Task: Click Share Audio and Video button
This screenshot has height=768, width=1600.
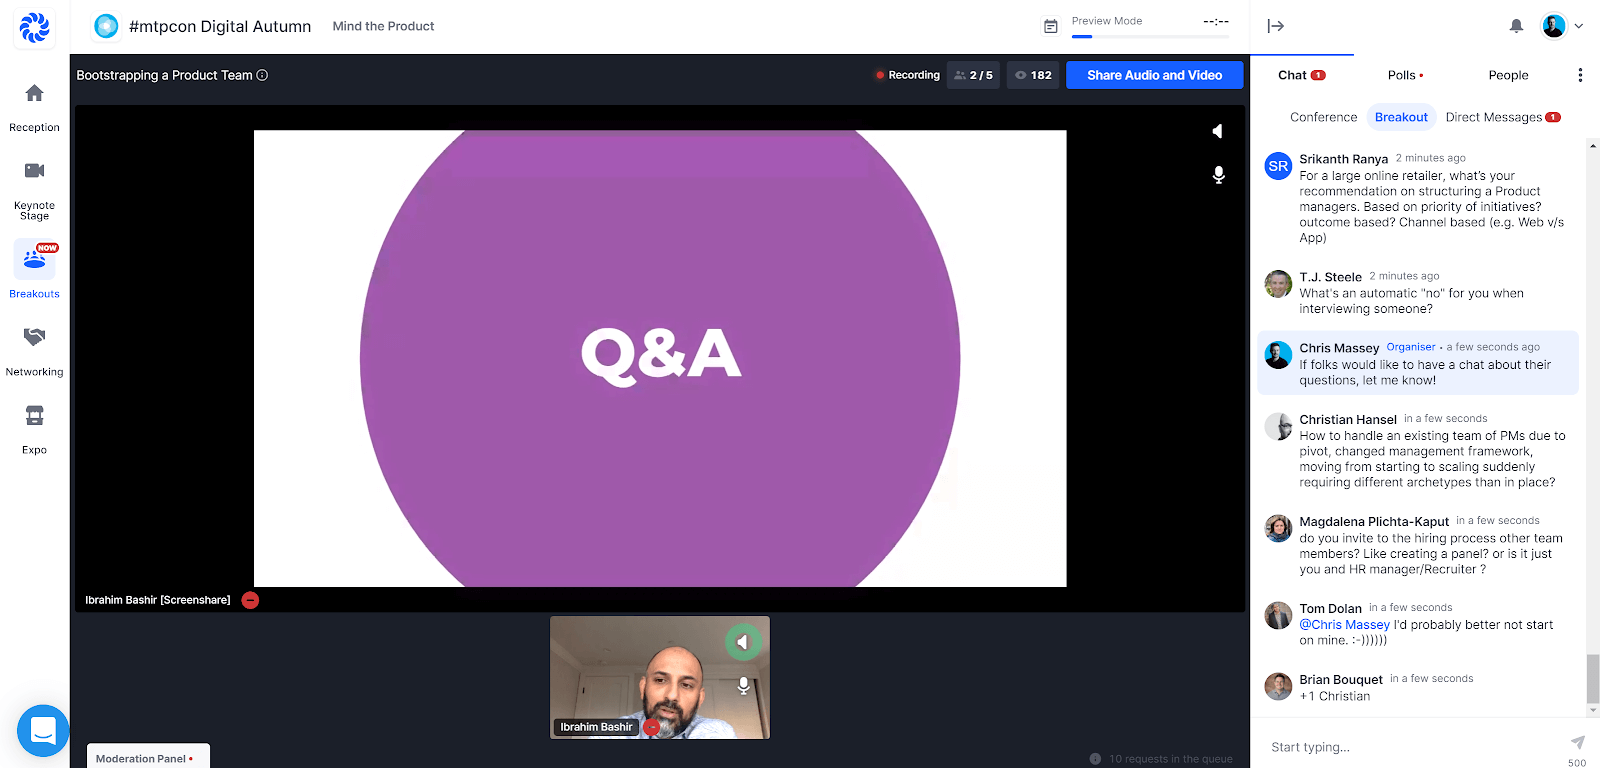Action: pyautogui.click(x=1154, y=75)
